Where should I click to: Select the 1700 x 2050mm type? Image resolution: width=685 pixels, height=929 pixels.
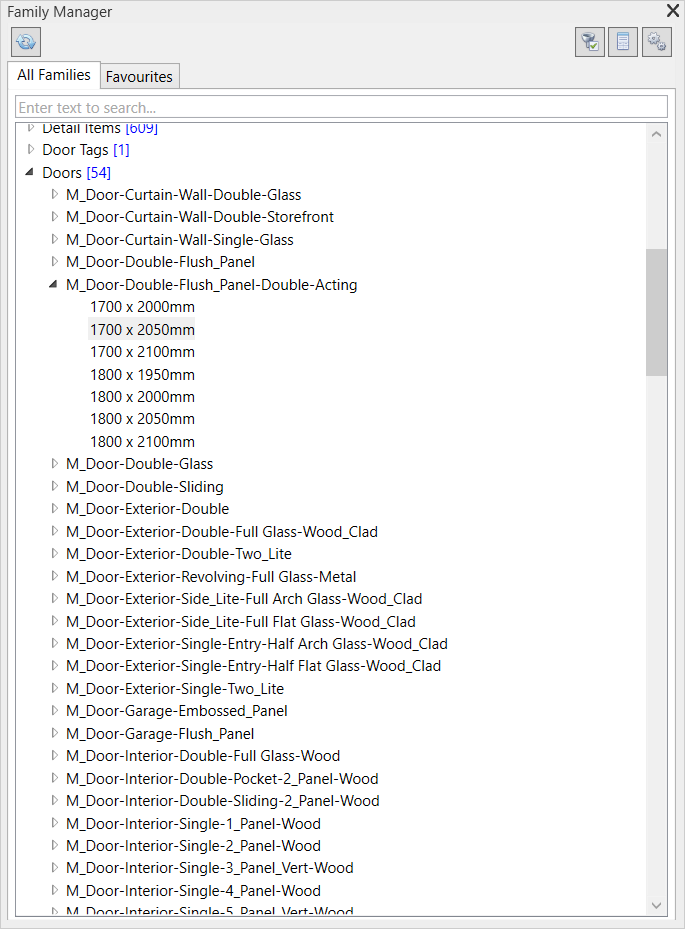142,329
